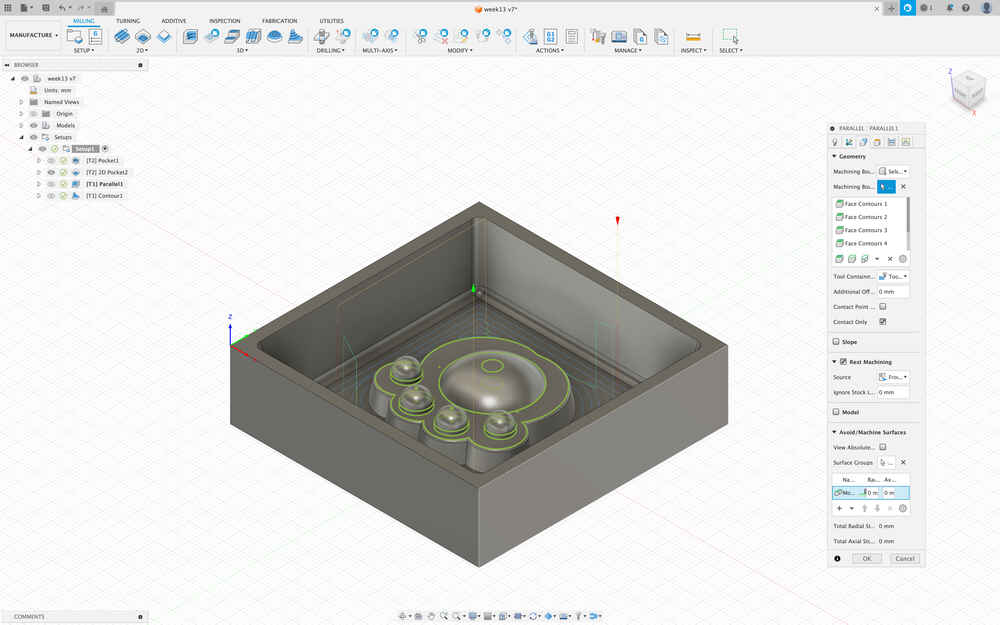This screenshot has height=625, width=1000.
Task: Open the Machining Boundary selection dropdown
Action: click(893, 172)
